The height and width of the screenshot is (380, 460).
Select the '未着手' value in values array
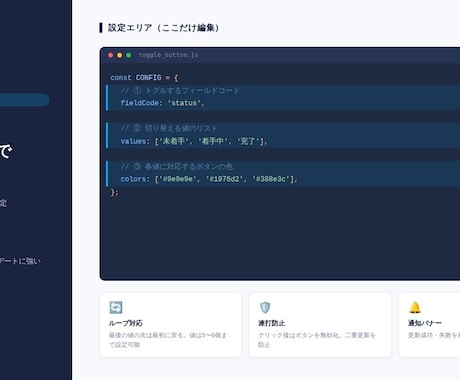coord(173,141)
